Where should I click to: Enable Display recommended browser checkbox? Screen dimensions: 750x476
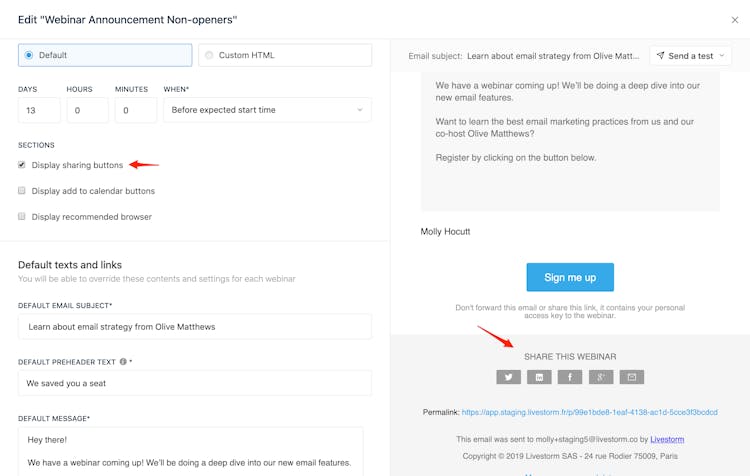[x=22, y=216]
